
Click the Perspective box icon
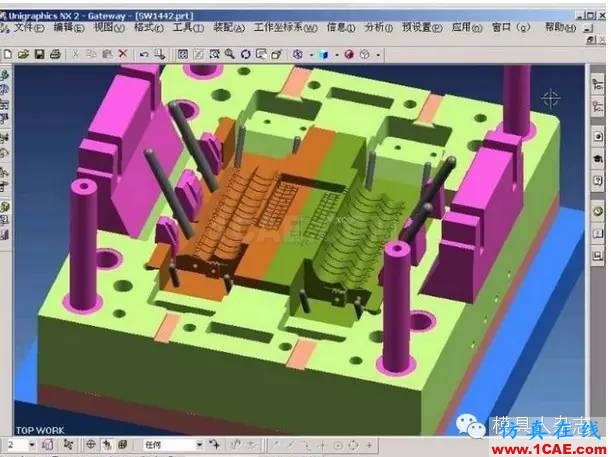coord(277,54)
